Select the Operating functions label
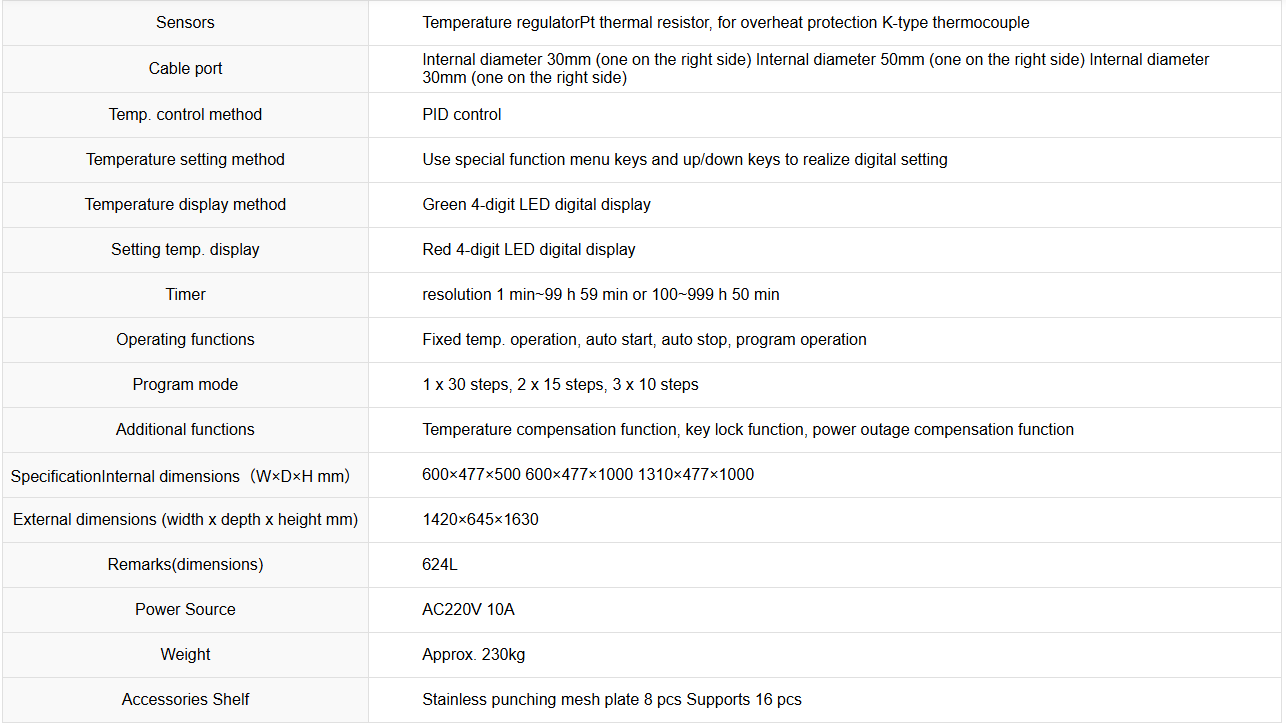The width and height of the screenshot is (1286, 726). [x=185, y=339]
